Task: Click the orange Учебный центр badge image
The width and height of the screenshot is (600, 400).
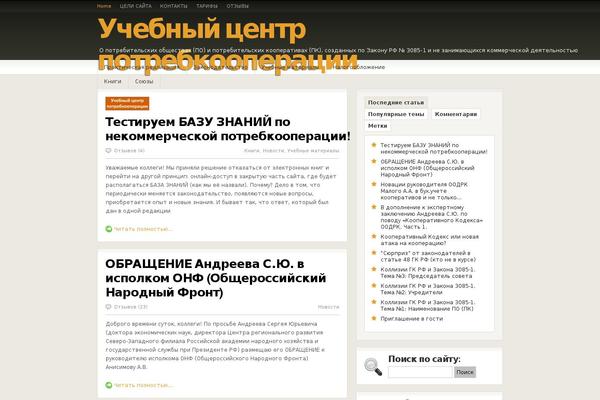Action: coord(127,103)
